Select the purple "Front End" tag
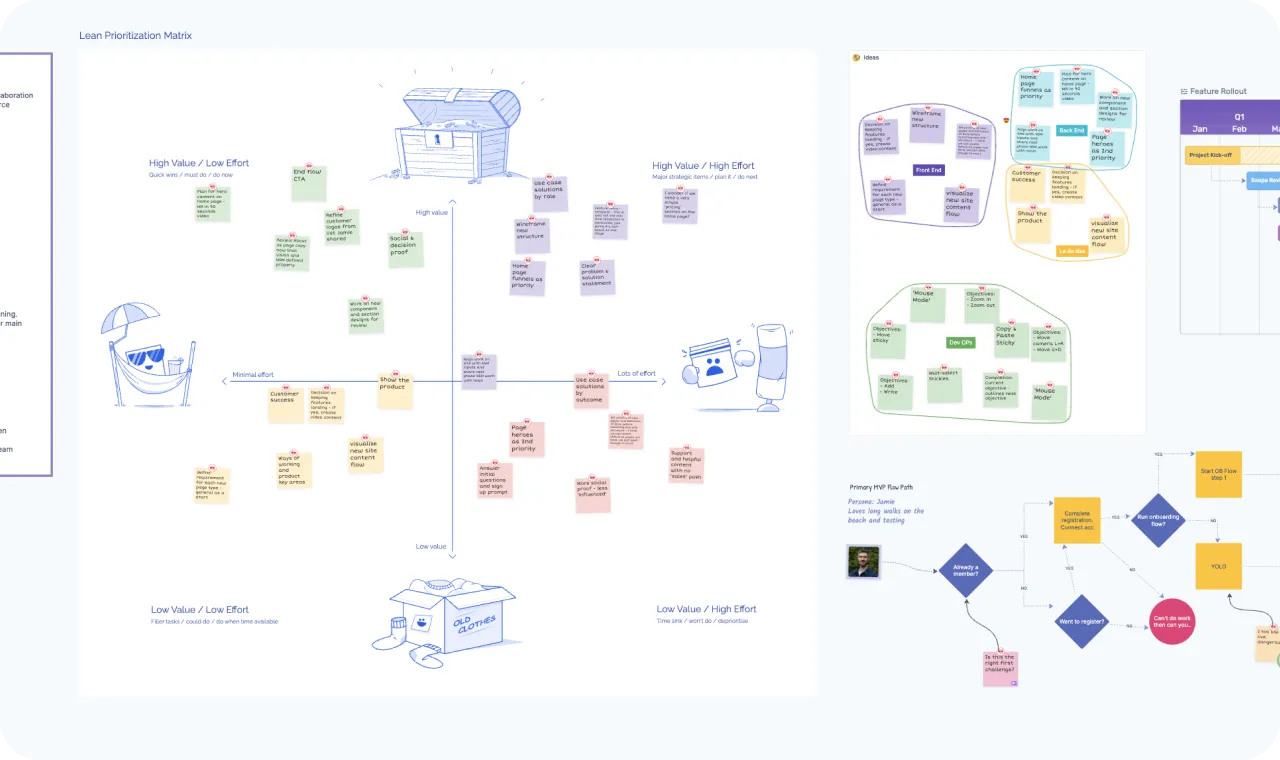The height and width of the screenshot is (760, 1280). 928,170
